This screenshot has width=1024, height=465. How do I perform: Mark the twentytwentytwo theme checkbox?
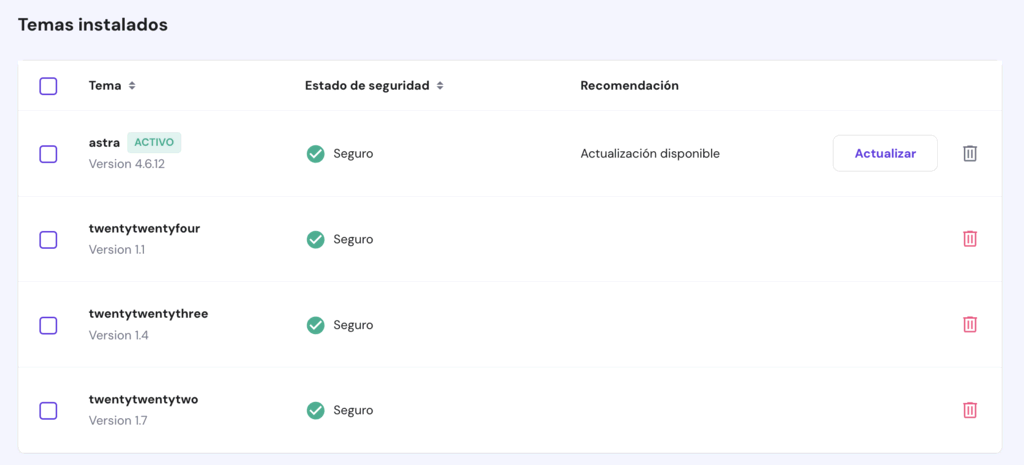point(48,411)
